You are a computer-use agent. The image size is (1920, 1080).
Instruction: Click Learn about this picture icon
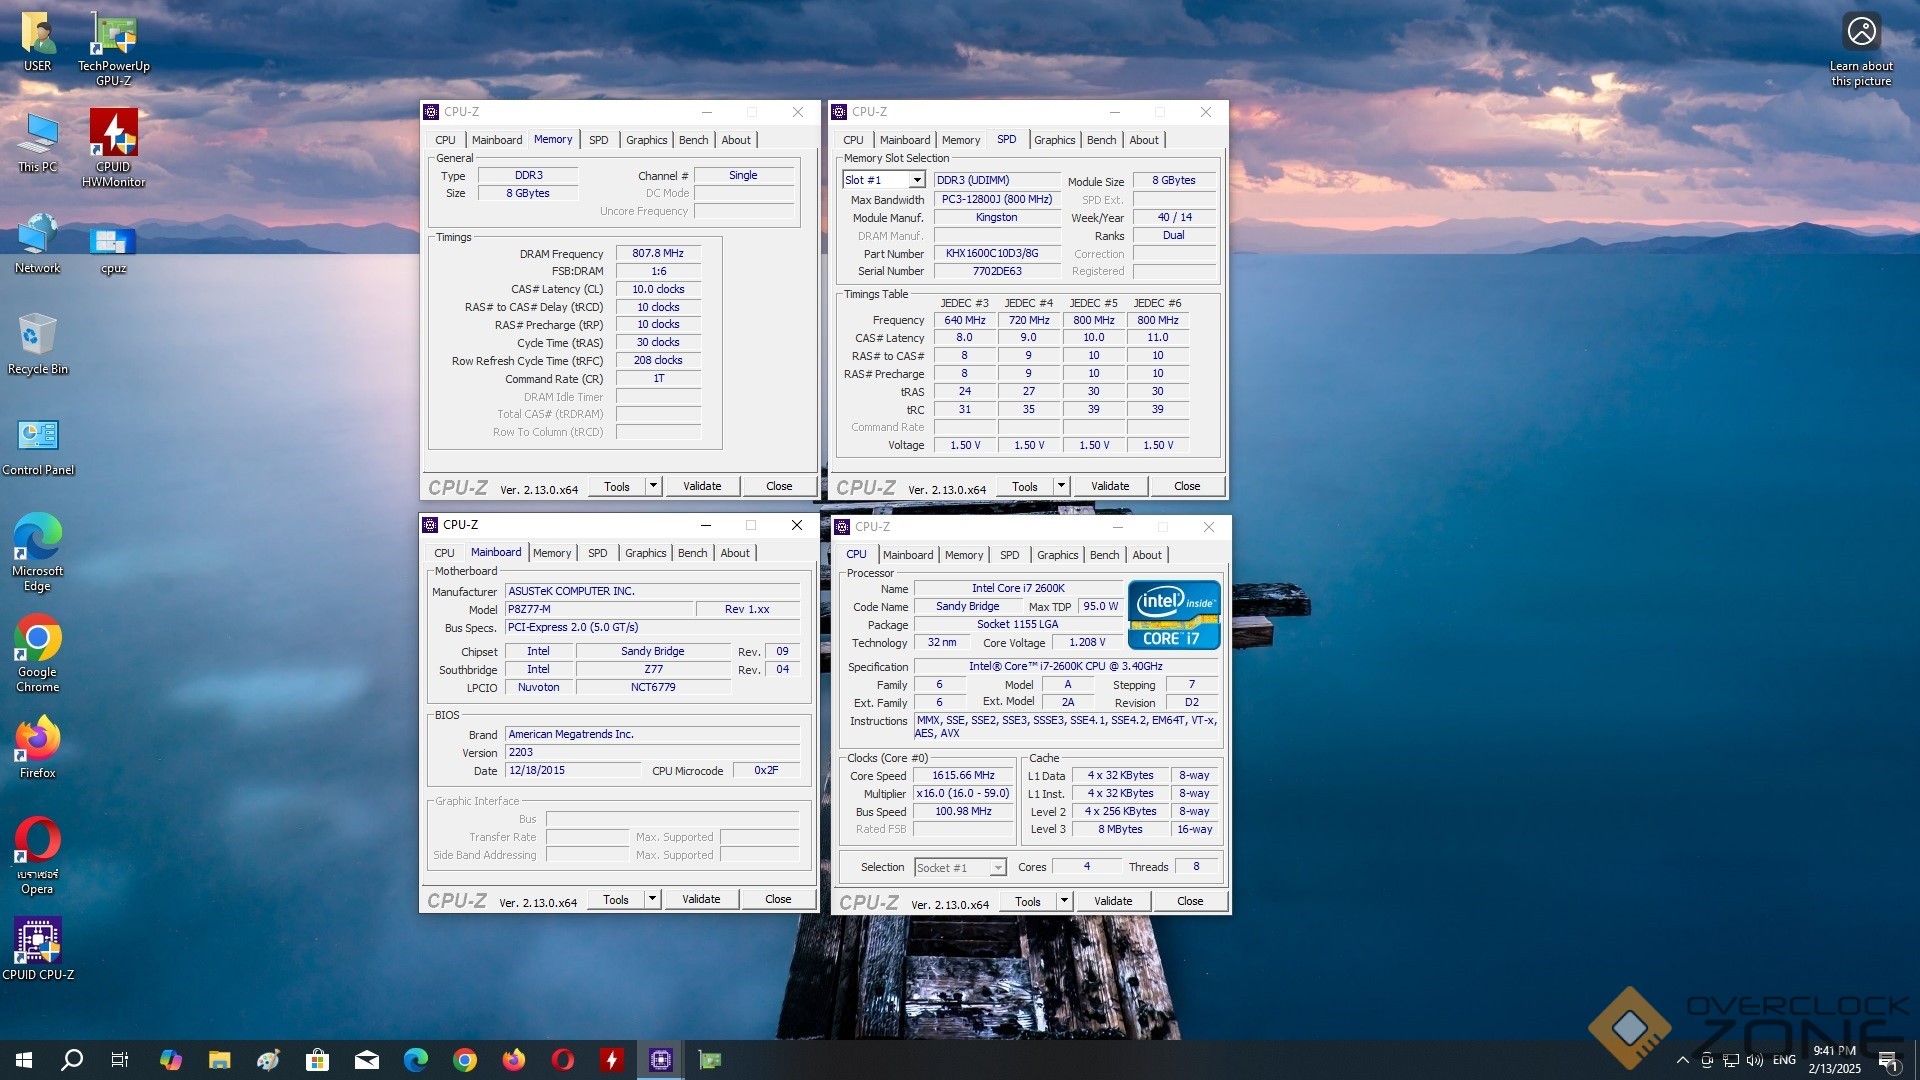pos(1861,50)
